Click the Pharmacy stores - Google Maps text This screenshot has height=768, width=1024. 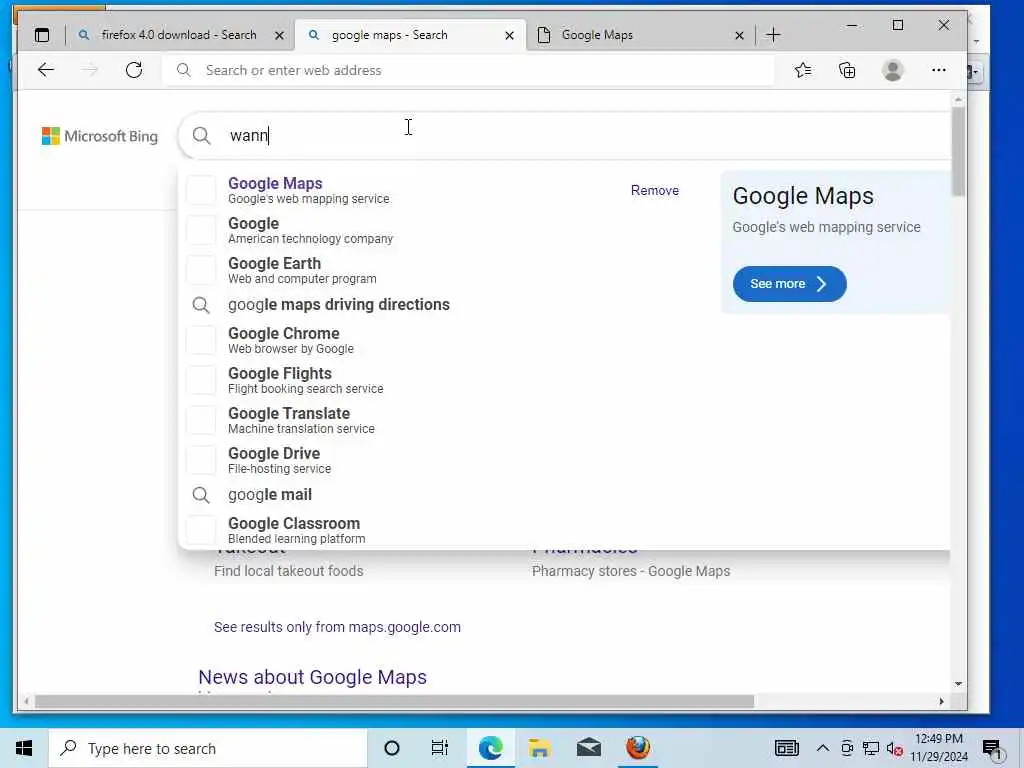click(x=630, y=571)
